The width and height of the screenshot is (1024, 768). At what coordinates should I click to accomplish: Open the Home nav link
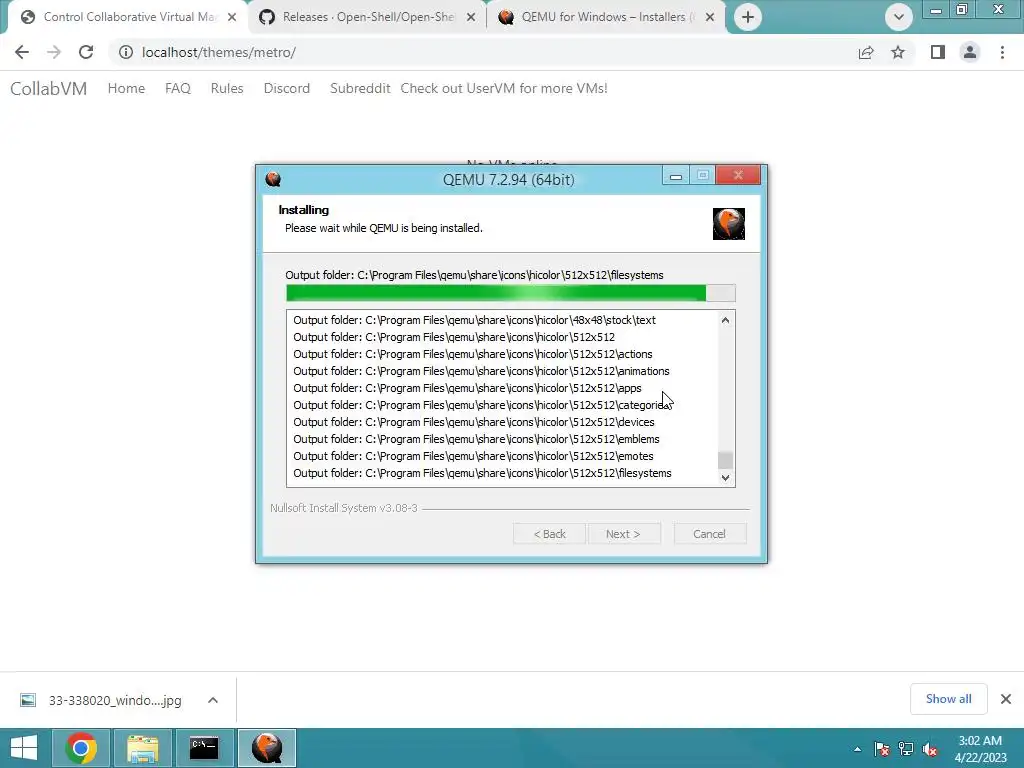(x=126, y=88)
